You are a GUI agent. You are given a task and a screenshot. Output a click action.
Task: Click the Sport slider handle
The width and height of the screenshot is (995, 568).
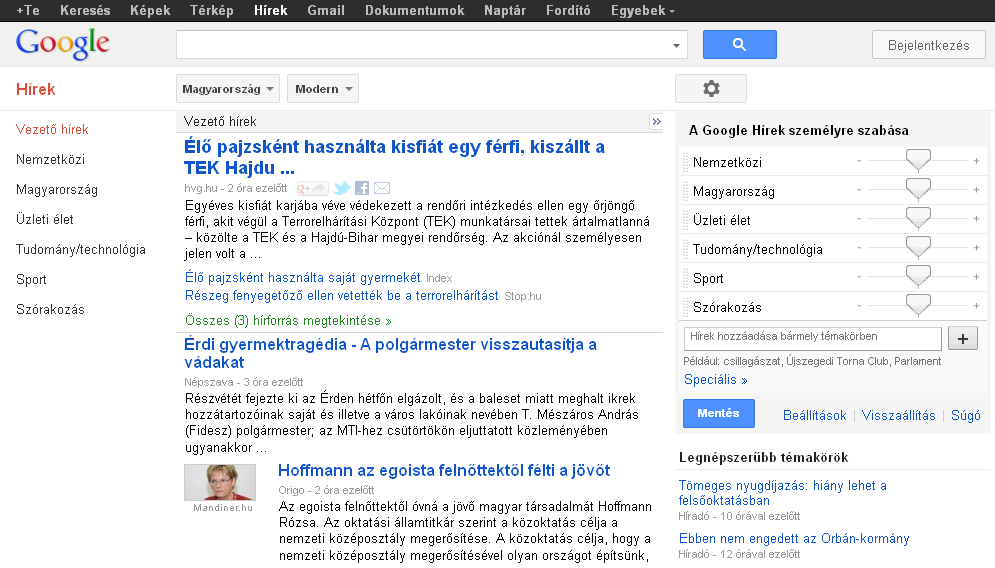coord(918,277)
